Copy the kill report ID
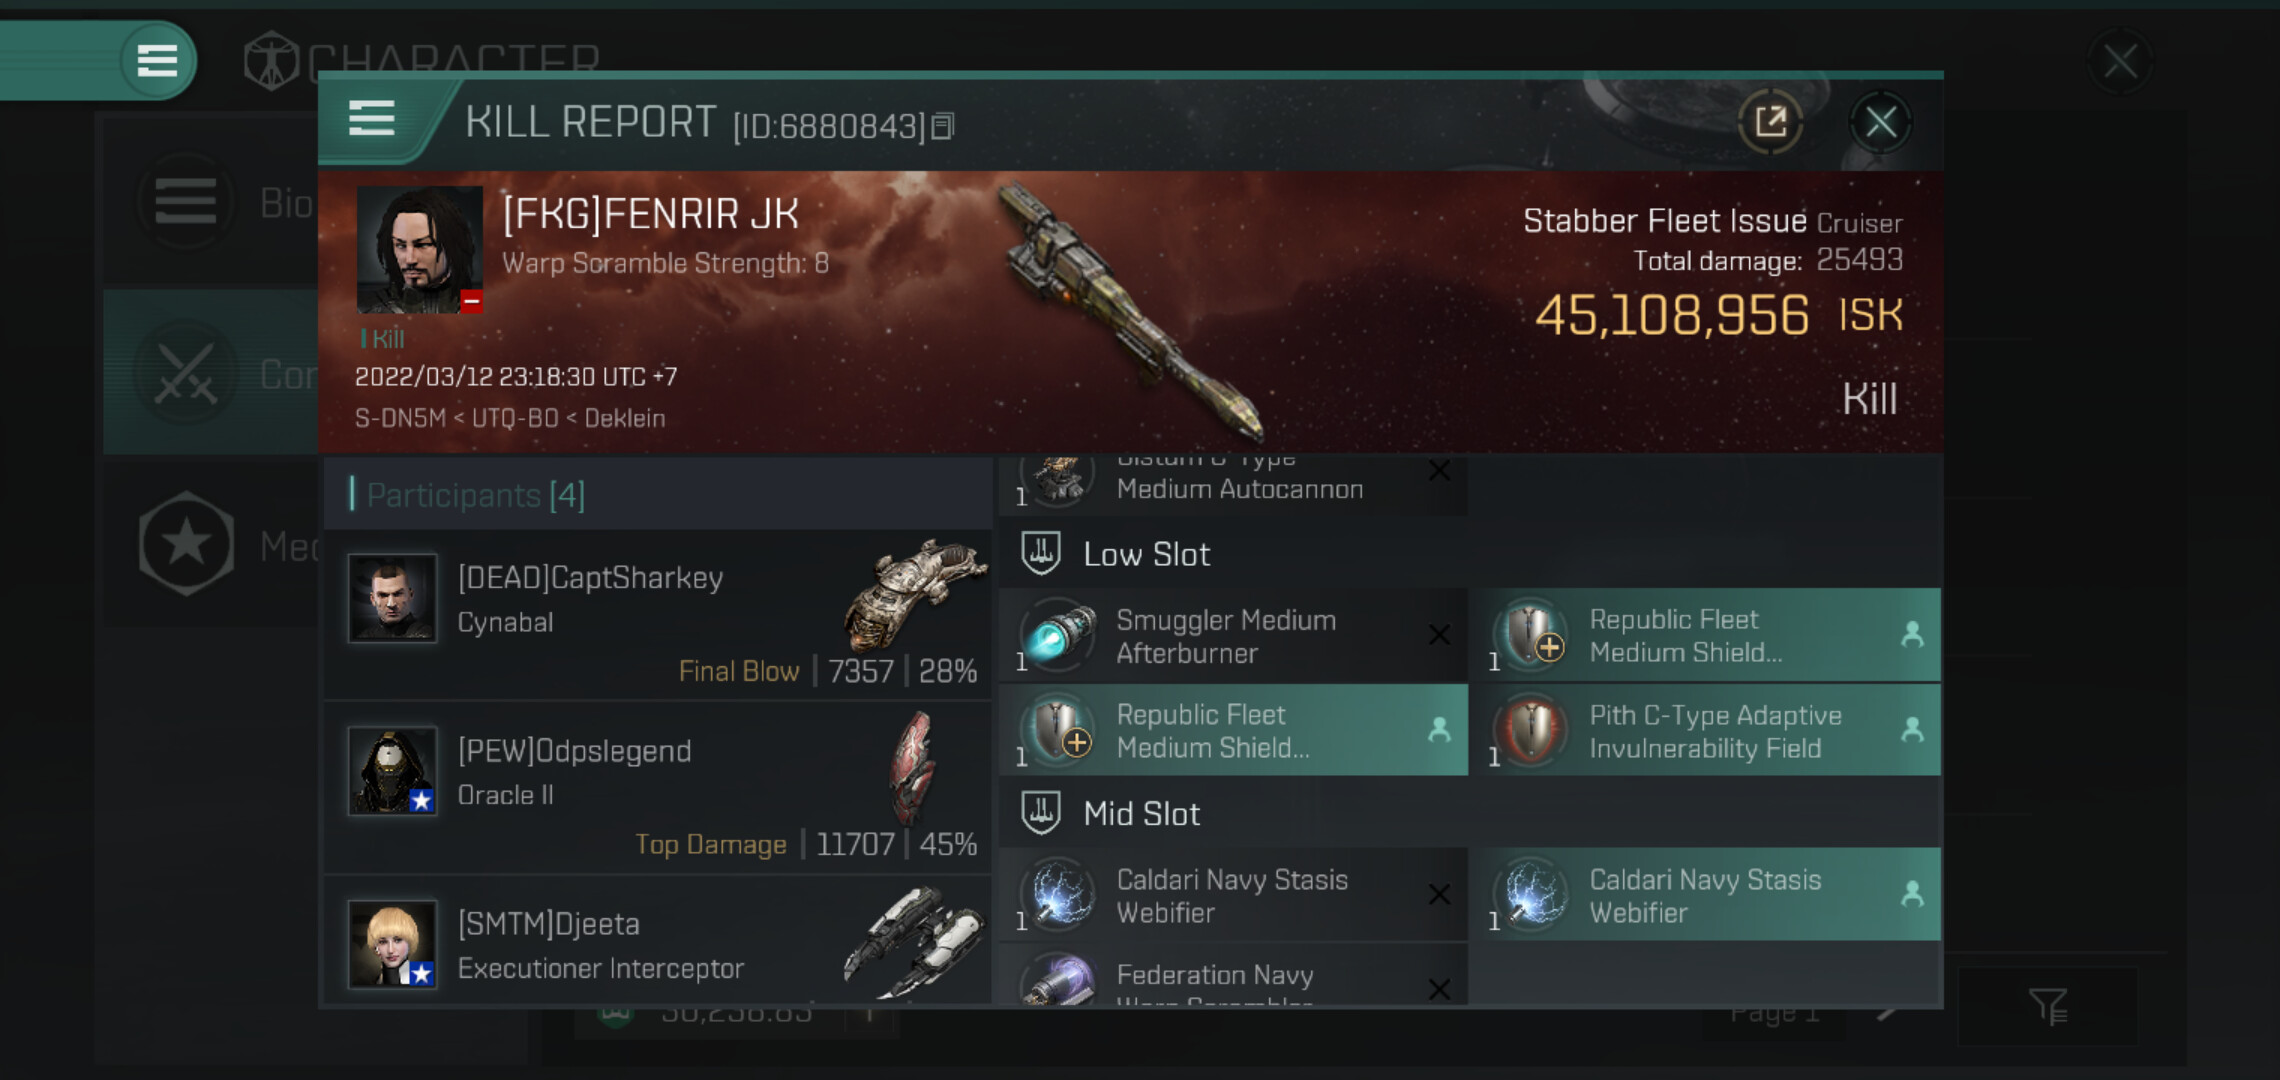The width and height of the screenshot is (2280, 1080). (x=943, y=127)
